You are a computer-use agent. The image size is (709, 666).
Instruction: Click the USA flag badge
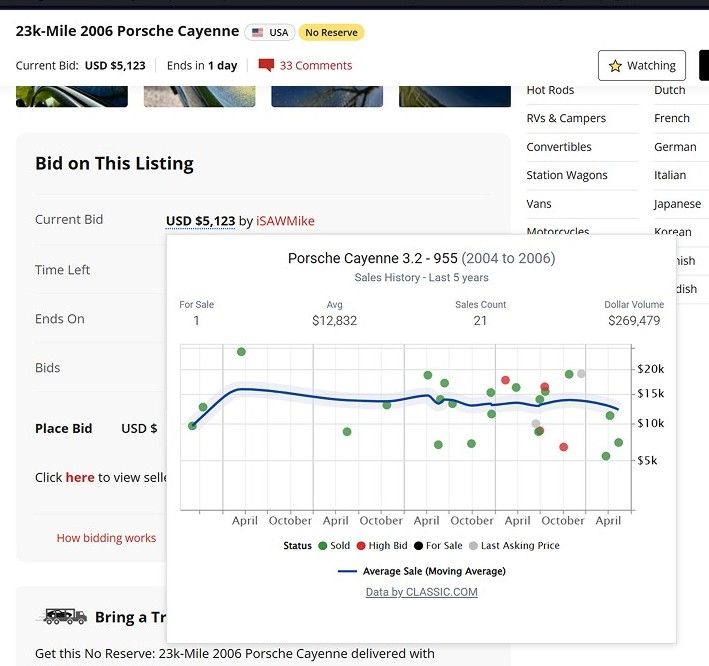coord(270,33)
